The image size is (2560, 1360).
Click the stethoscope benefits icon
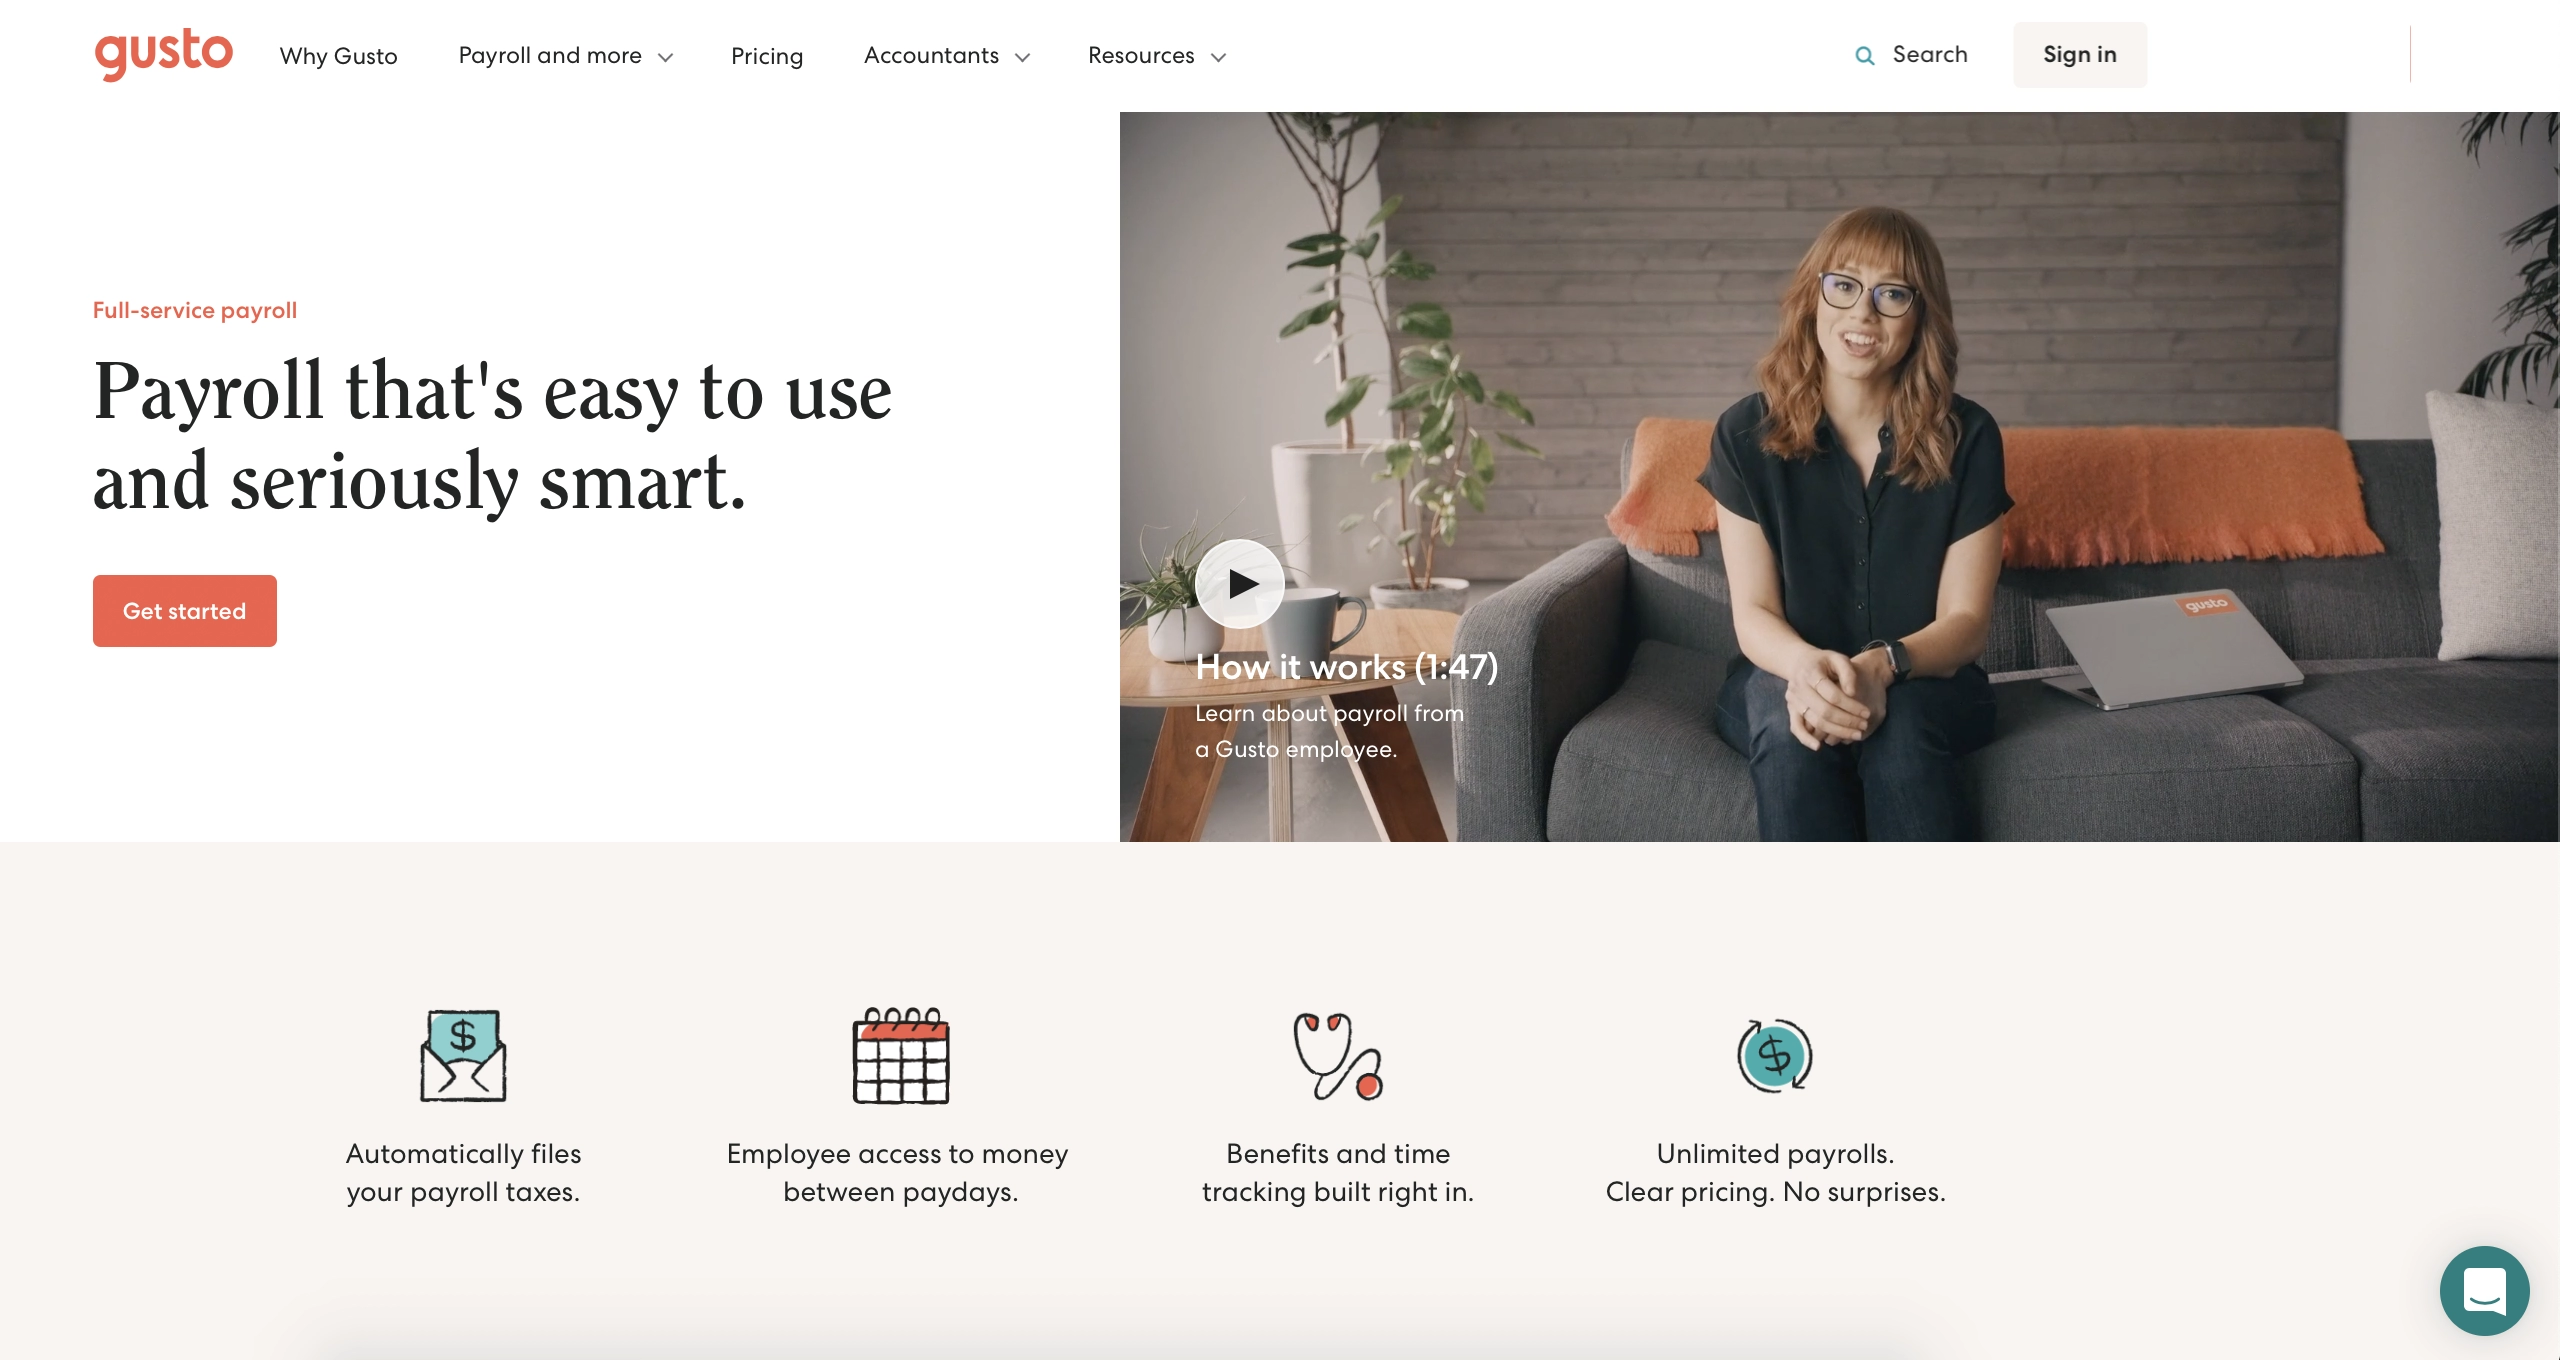(x=1338, y=1056)
